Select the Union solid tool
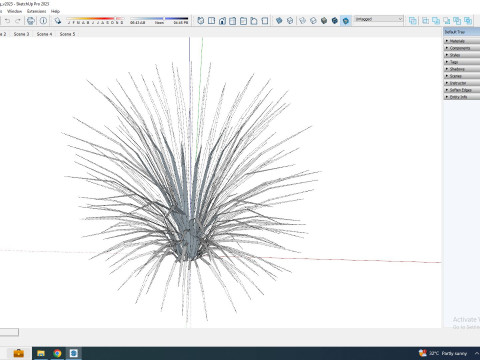This screenshot has width=480, height=360. [x=436, y=21]
